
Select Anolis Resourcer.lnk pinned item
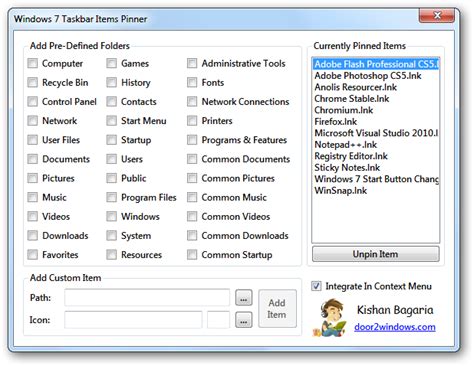[376, 87]
